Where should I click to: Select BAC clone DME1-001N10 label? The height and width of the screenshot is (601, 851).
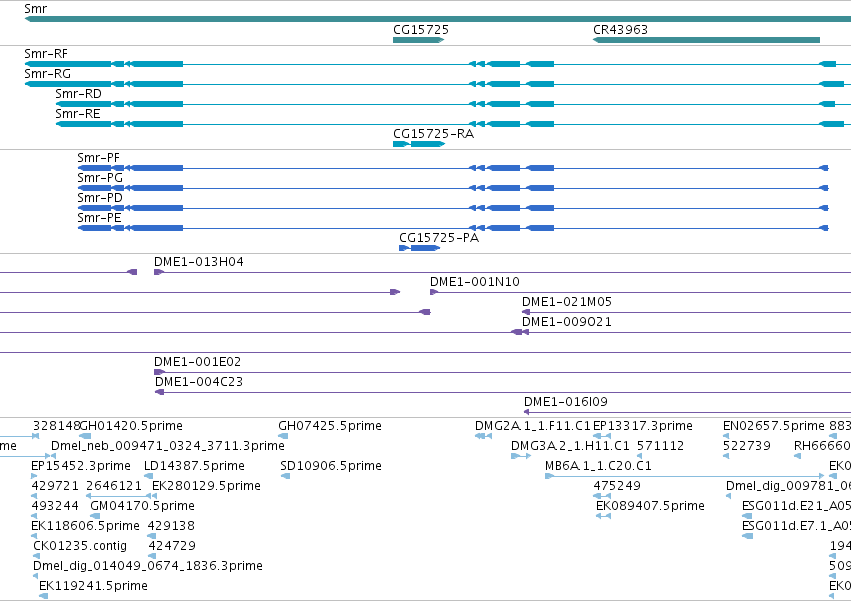click(x=475, y=282)
